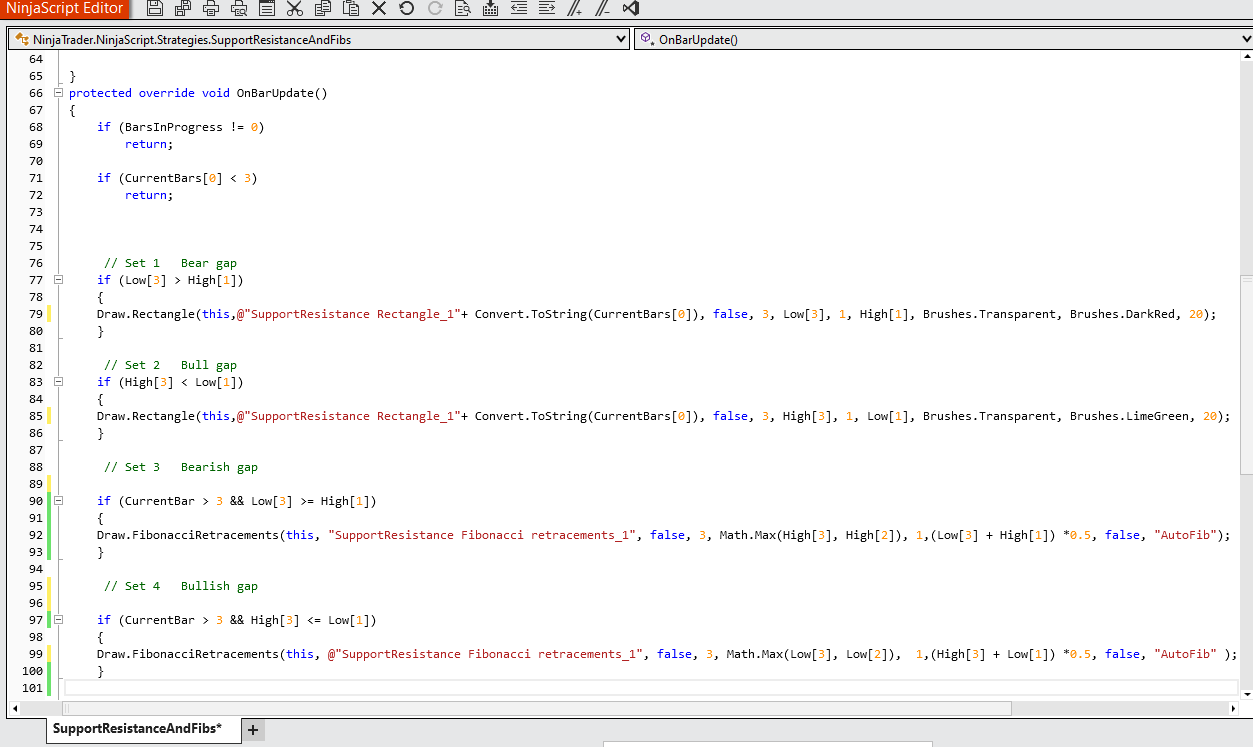
Task: Uncomment selected lines icon
Action: (x=602, y=9)
